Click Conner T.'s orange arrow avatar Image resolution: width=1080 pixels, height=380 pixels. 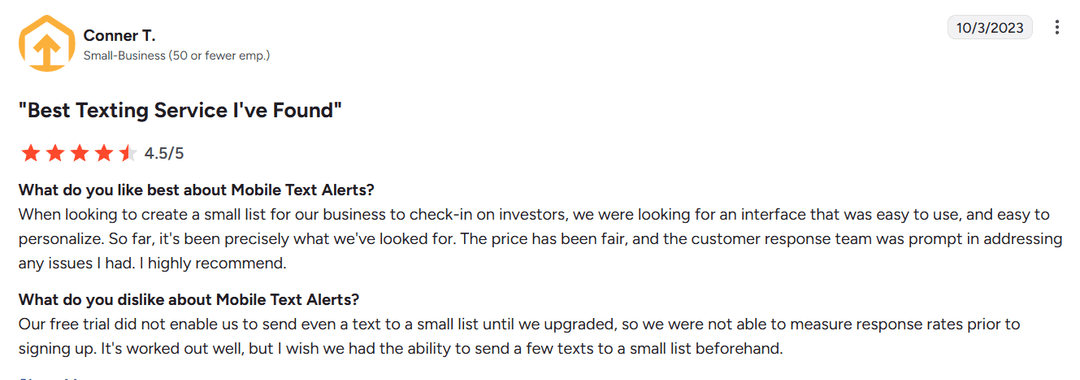46,43
